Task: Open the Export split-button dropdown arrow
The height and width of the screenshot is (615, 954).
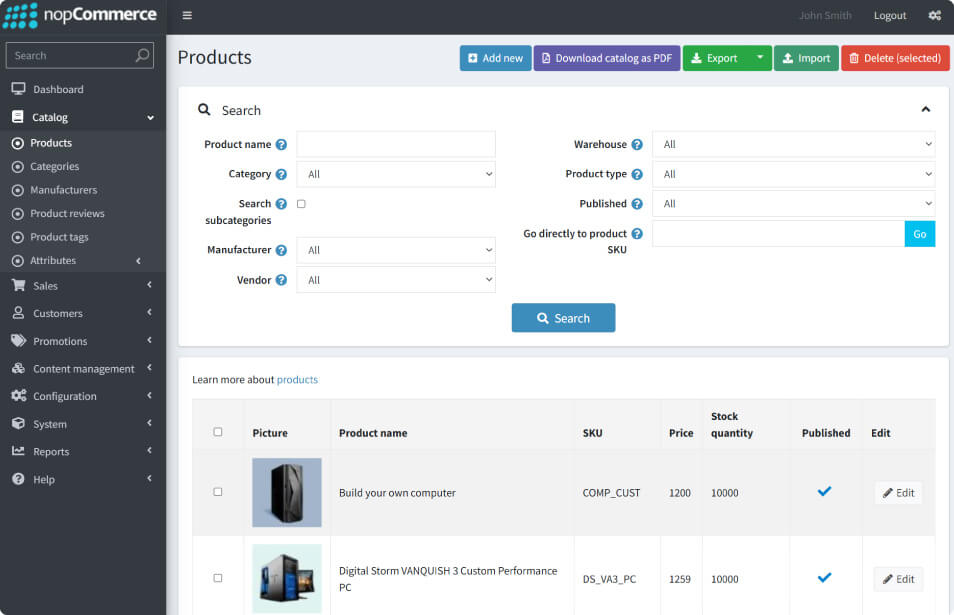Action: click(x=759, y=58)
